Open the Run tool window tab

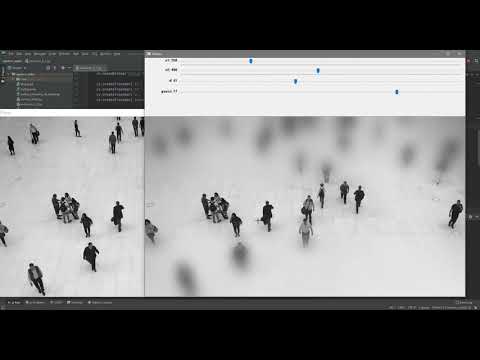(x=14, y=302)
